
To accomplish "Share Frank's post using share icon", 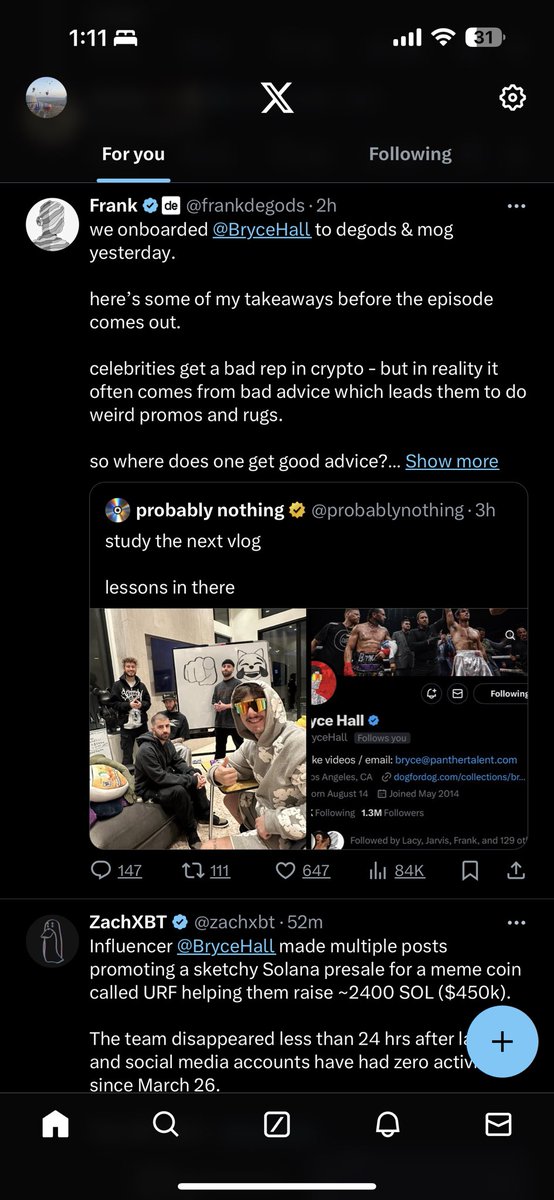I will click(x=516, y=870).
